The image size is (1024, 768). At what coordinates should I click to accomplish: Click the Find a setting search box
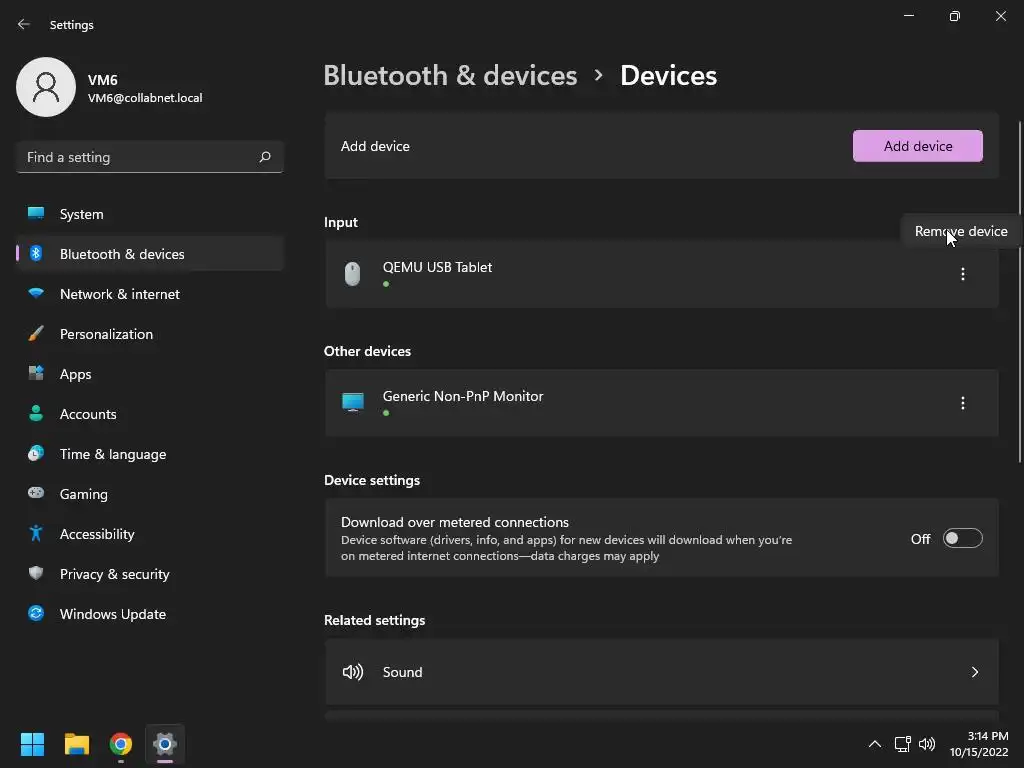coord(140,157)
